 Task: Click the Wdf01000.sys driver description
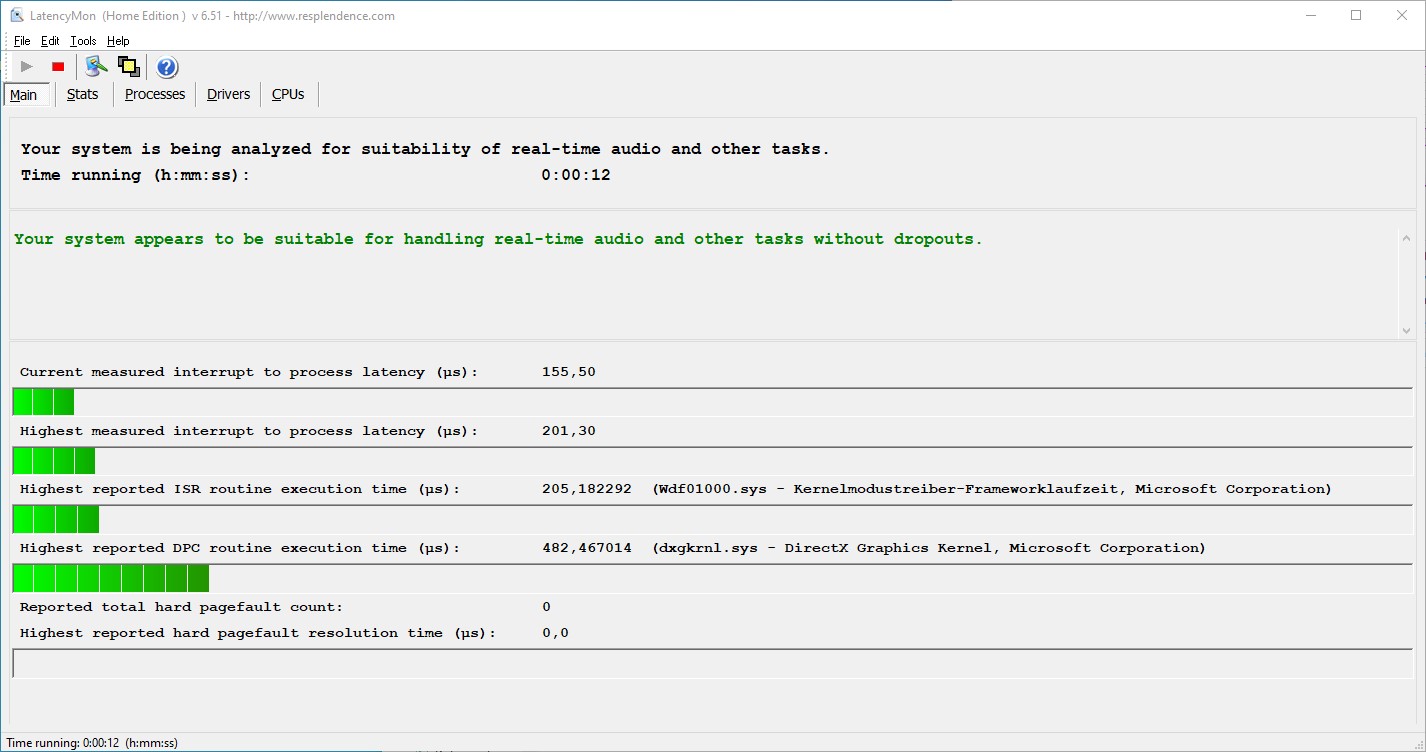coord(992,489)
